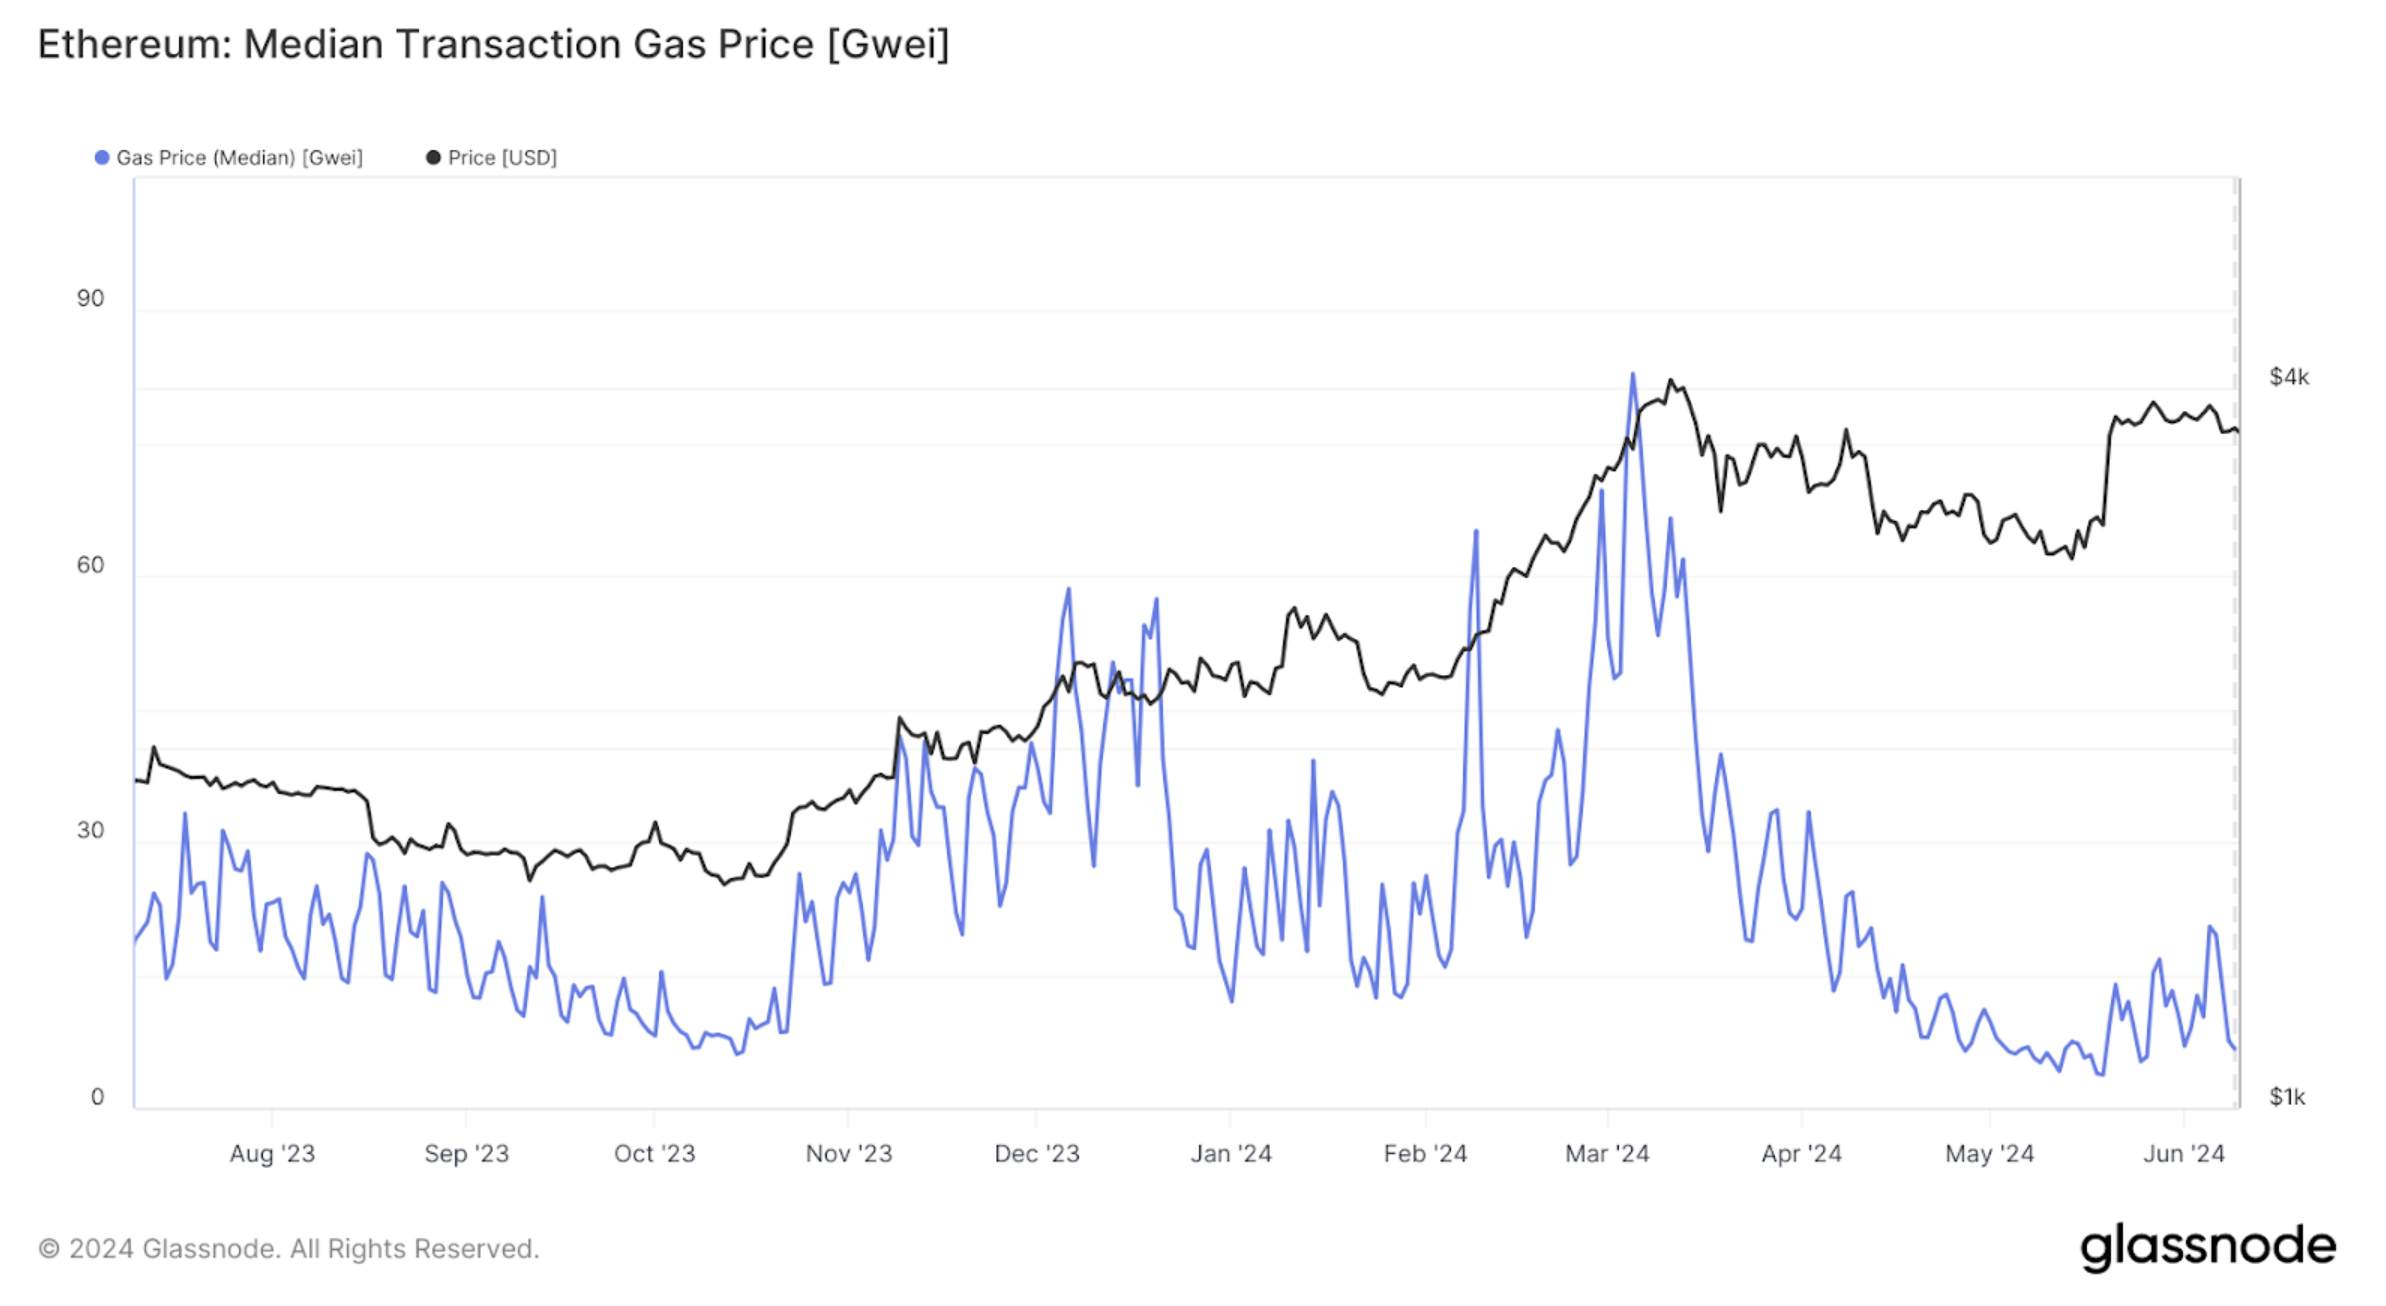
Task: Select the Jun '24 axis label
Action: (x=2183, y=1154)
